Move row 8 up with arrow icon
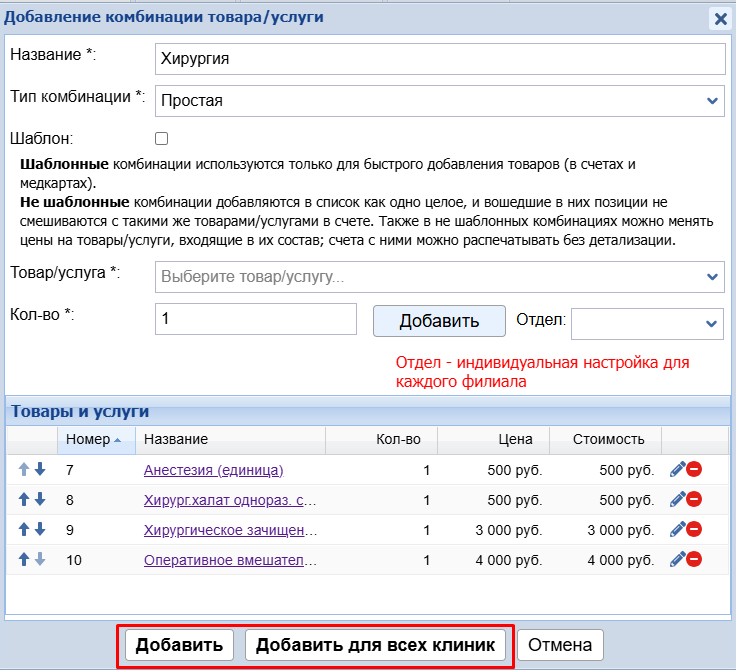The height and width of the screenshot is (670, 736). click(x=24, y=500)
